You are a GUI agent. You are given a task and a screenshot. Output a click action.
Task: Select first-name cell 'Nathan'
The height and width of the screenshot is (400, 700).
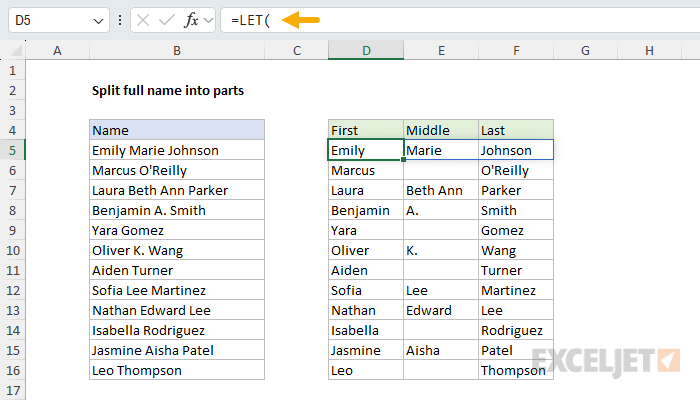366,310
